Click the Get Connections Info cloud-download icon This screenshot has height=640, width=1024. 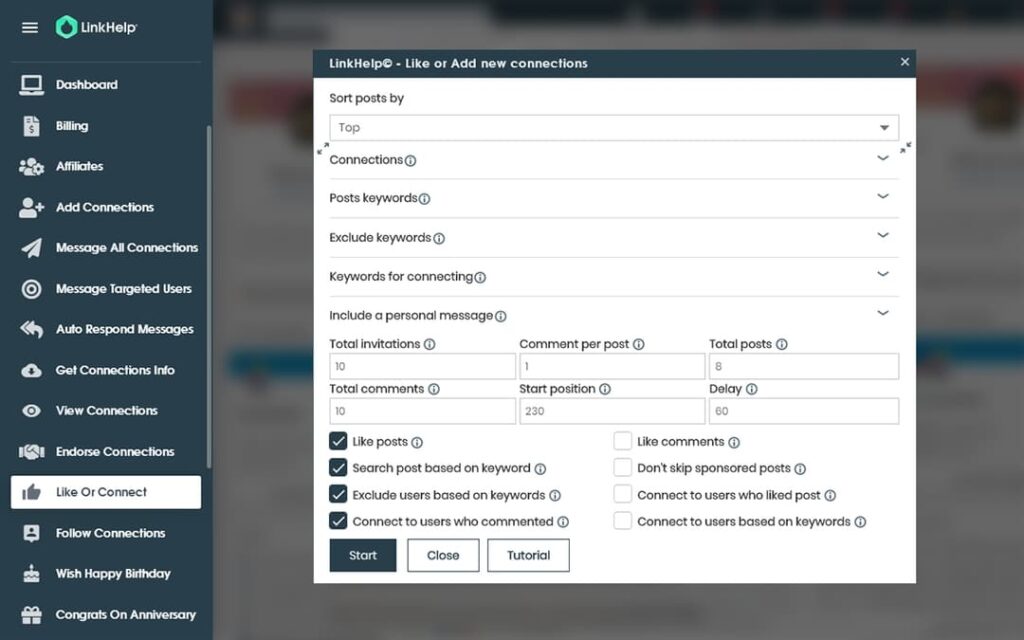pos(31,371)
